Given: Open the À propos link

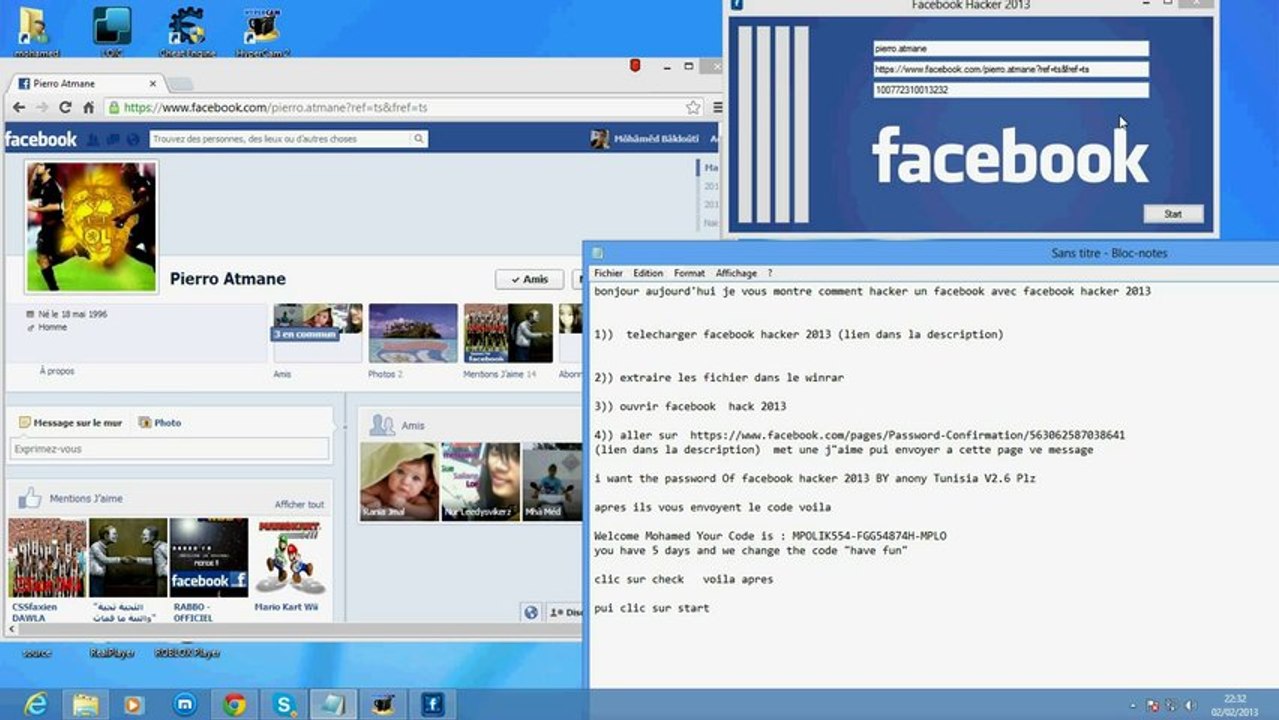Looking at the screenshot, I should 57,371.
